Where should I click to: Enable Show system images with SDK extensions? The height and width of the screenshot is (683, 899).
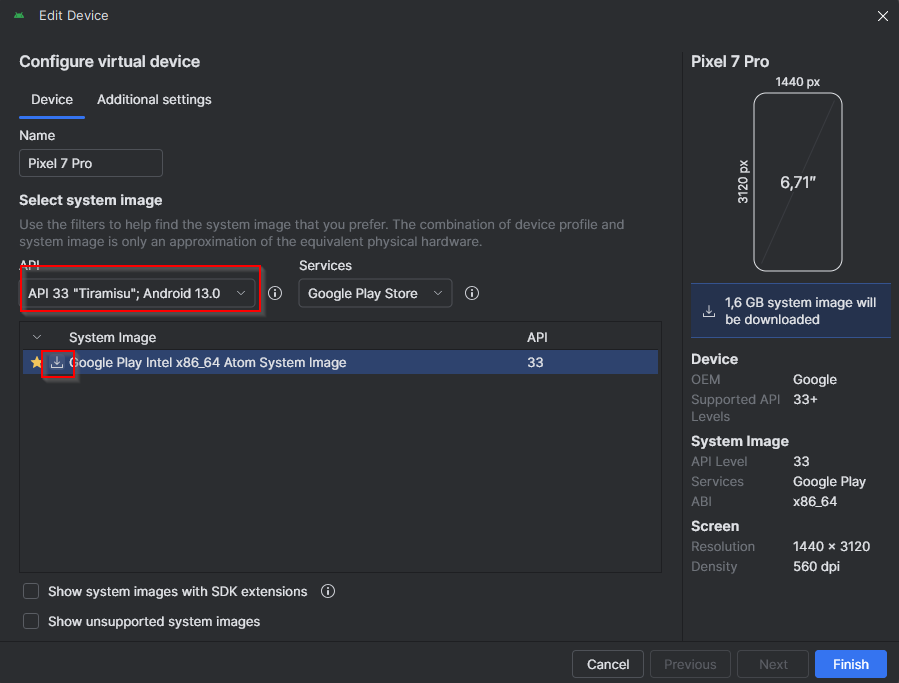pos(31,591)
